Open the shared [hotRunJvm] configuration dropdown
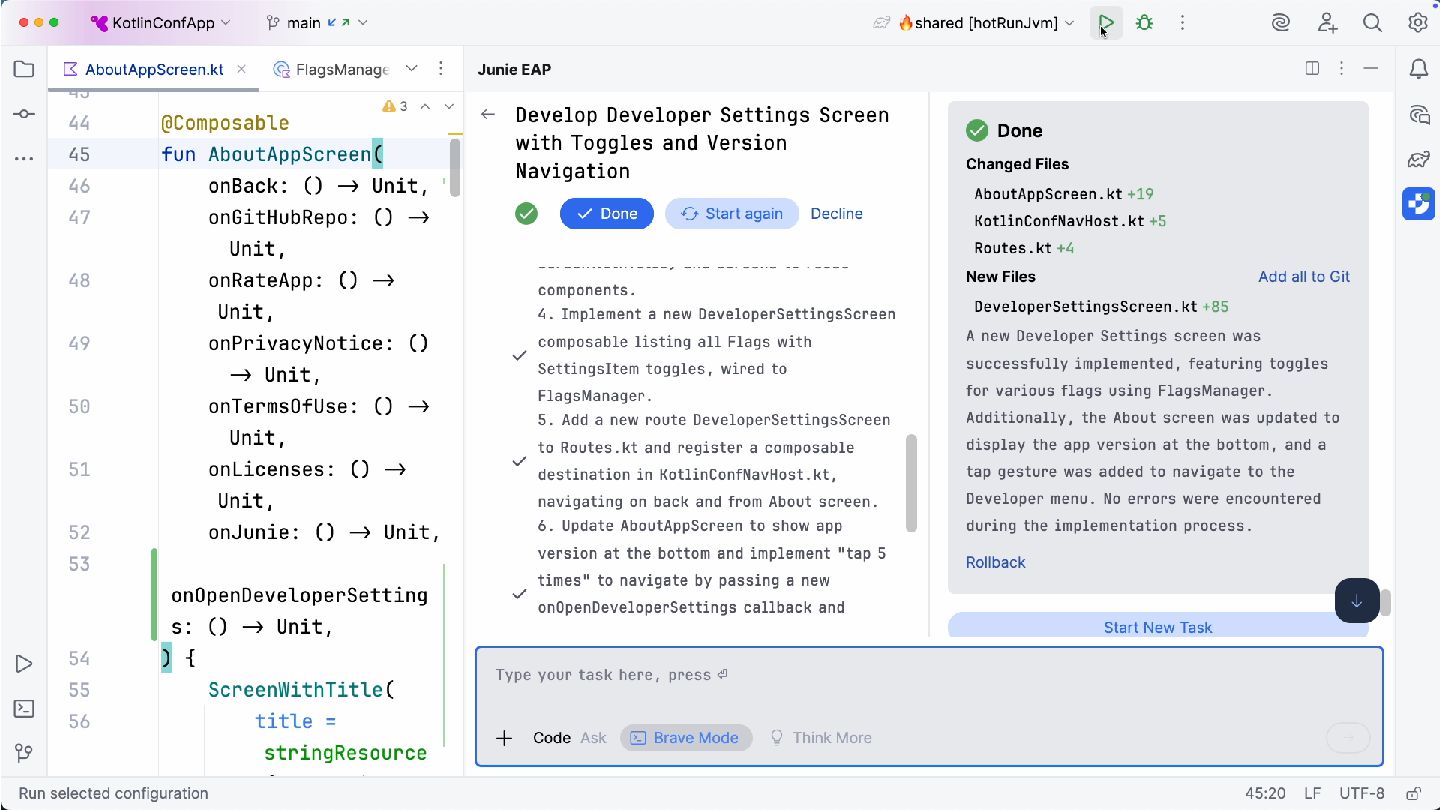 pyautogui.click(x=987, y=22)
